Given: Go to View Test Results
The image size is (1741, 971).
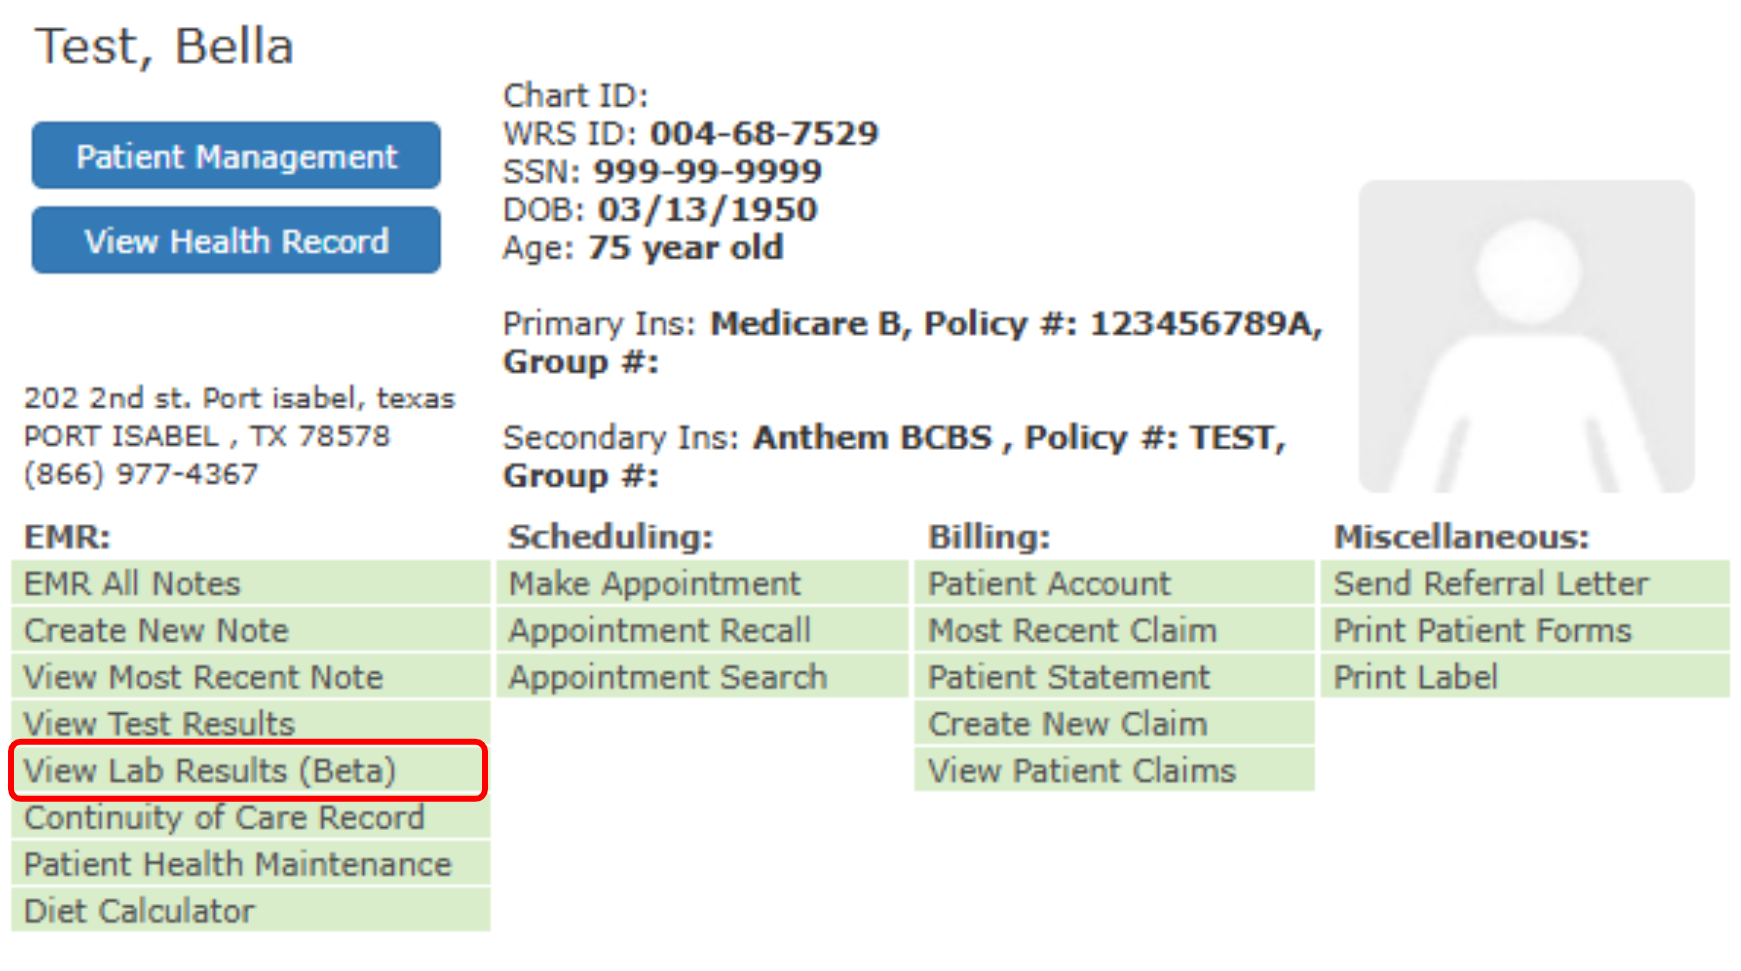Looking at the screenshot, I should pyautogui.click(x=159, y=724).
